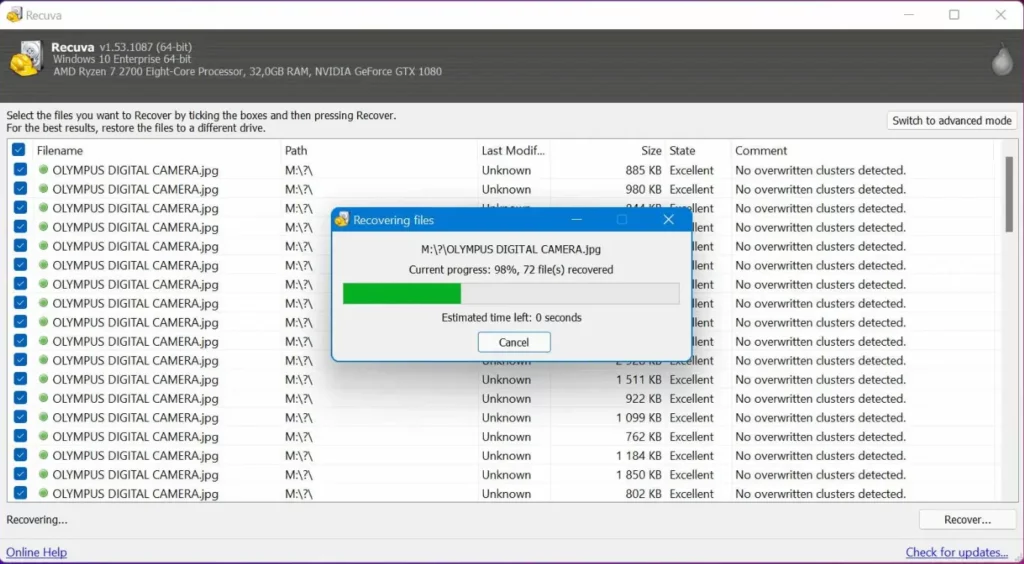1024x564 pixels.
Task: Click the Recuva hard-hat logo in header
Action: [25, 59]
